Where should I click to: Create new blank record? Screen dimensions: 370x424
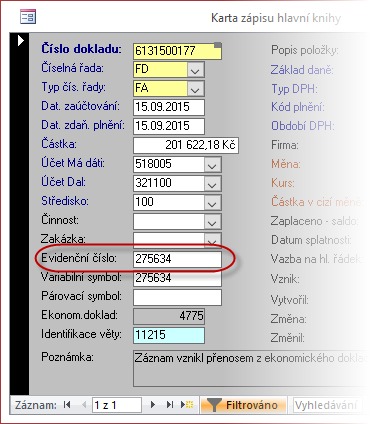click(x=187, y=405)
